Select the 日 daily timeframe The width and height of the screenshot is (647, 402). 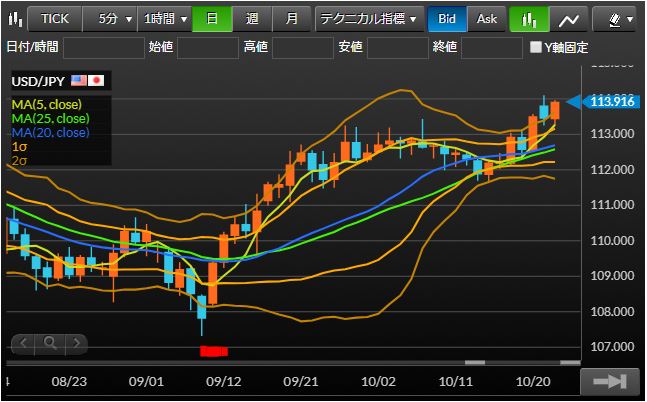point(212,19)
